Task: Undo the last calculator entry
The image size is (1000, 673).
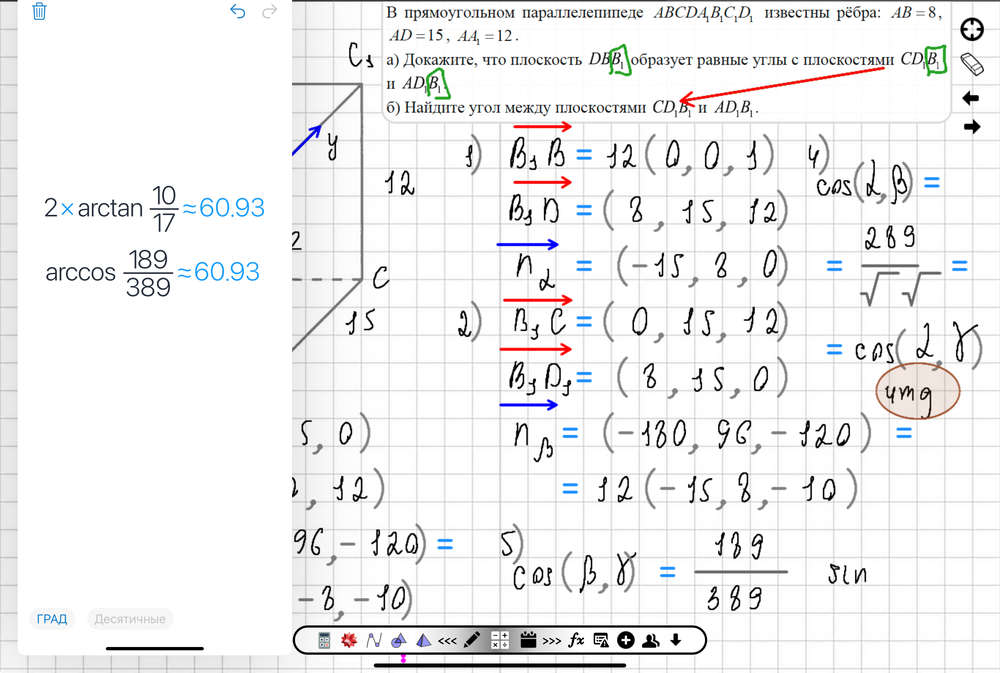Action: click(x=237, y=12)
